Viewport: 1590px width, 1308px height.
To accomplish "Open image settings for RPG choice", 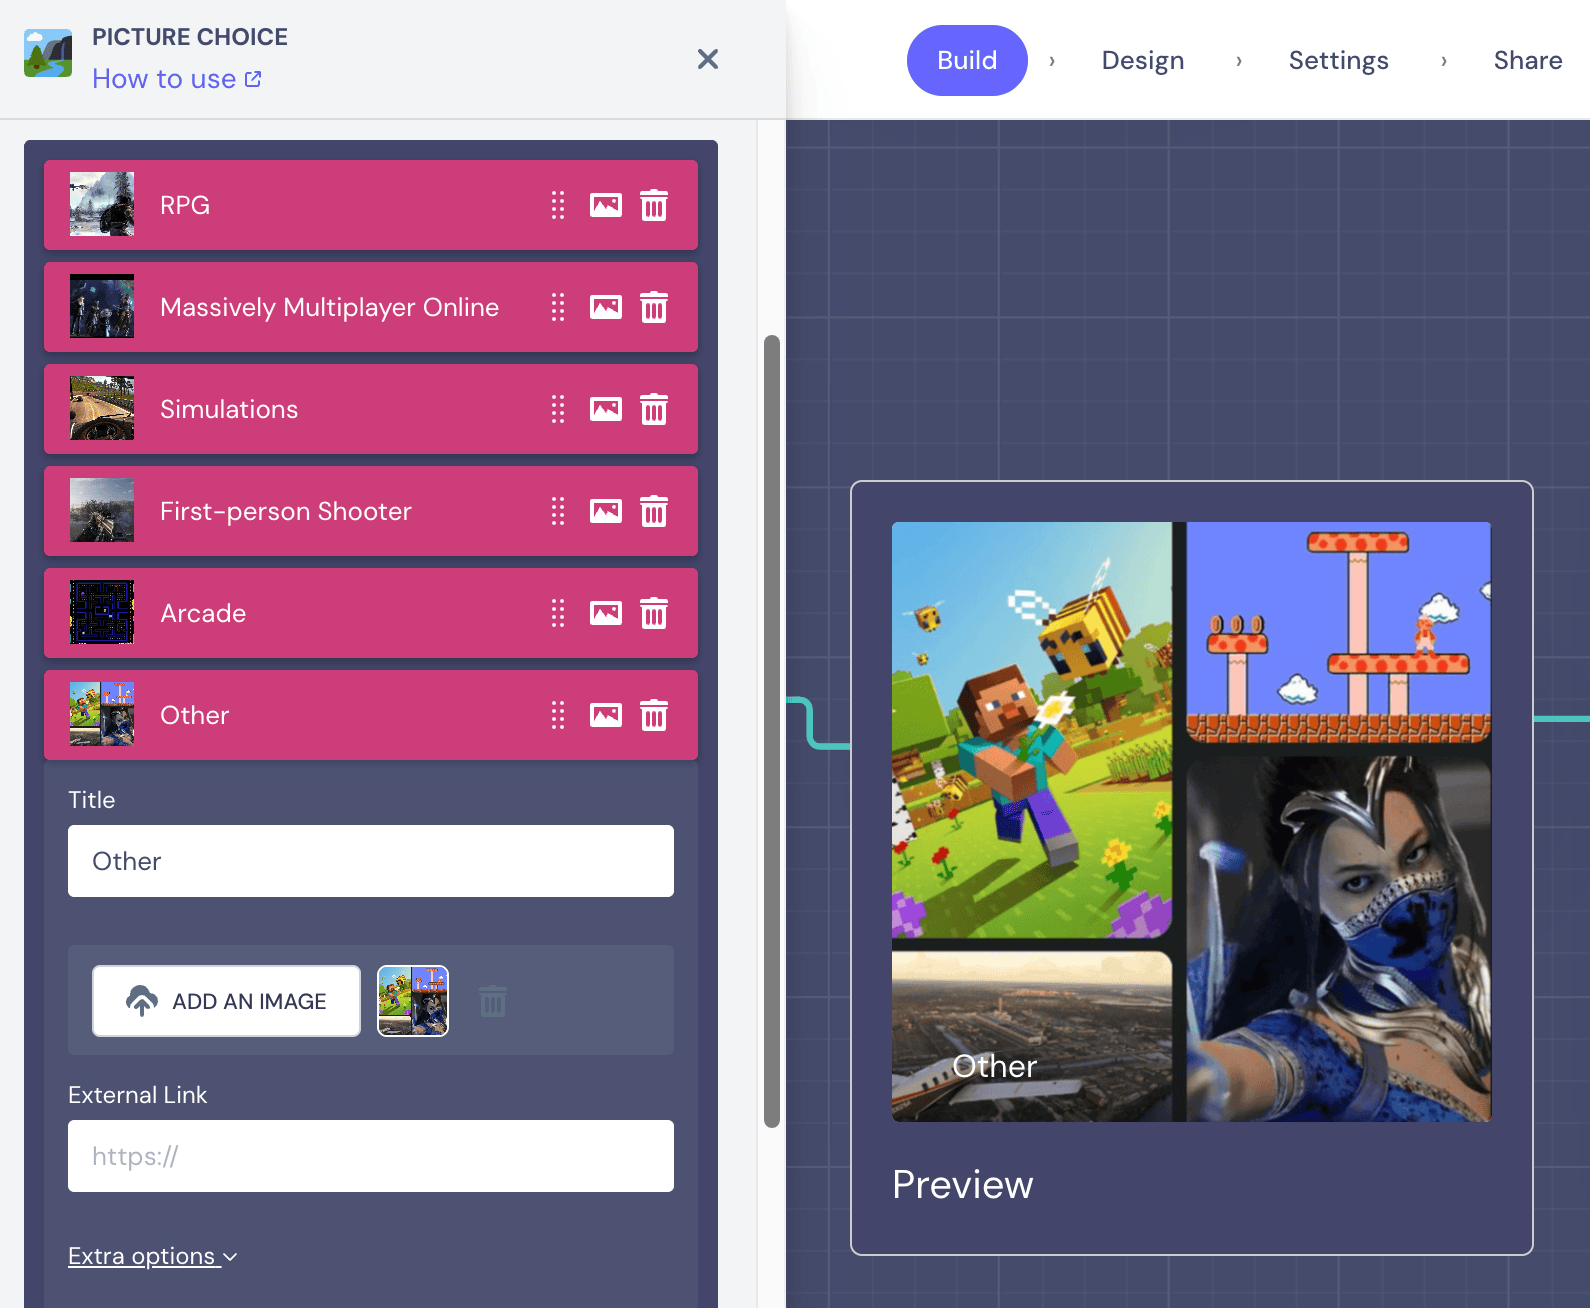I will pyautogui.click(x=606, y=205).
